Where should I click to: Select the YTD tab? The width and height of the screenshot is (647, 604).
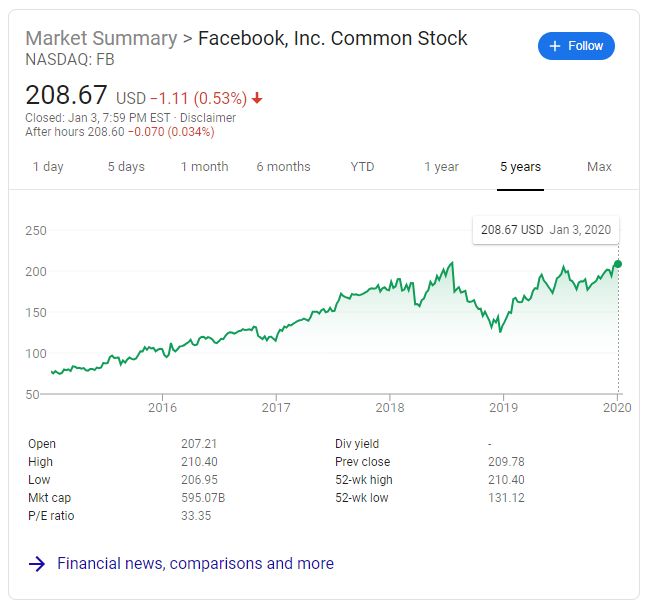pos(362,167)
